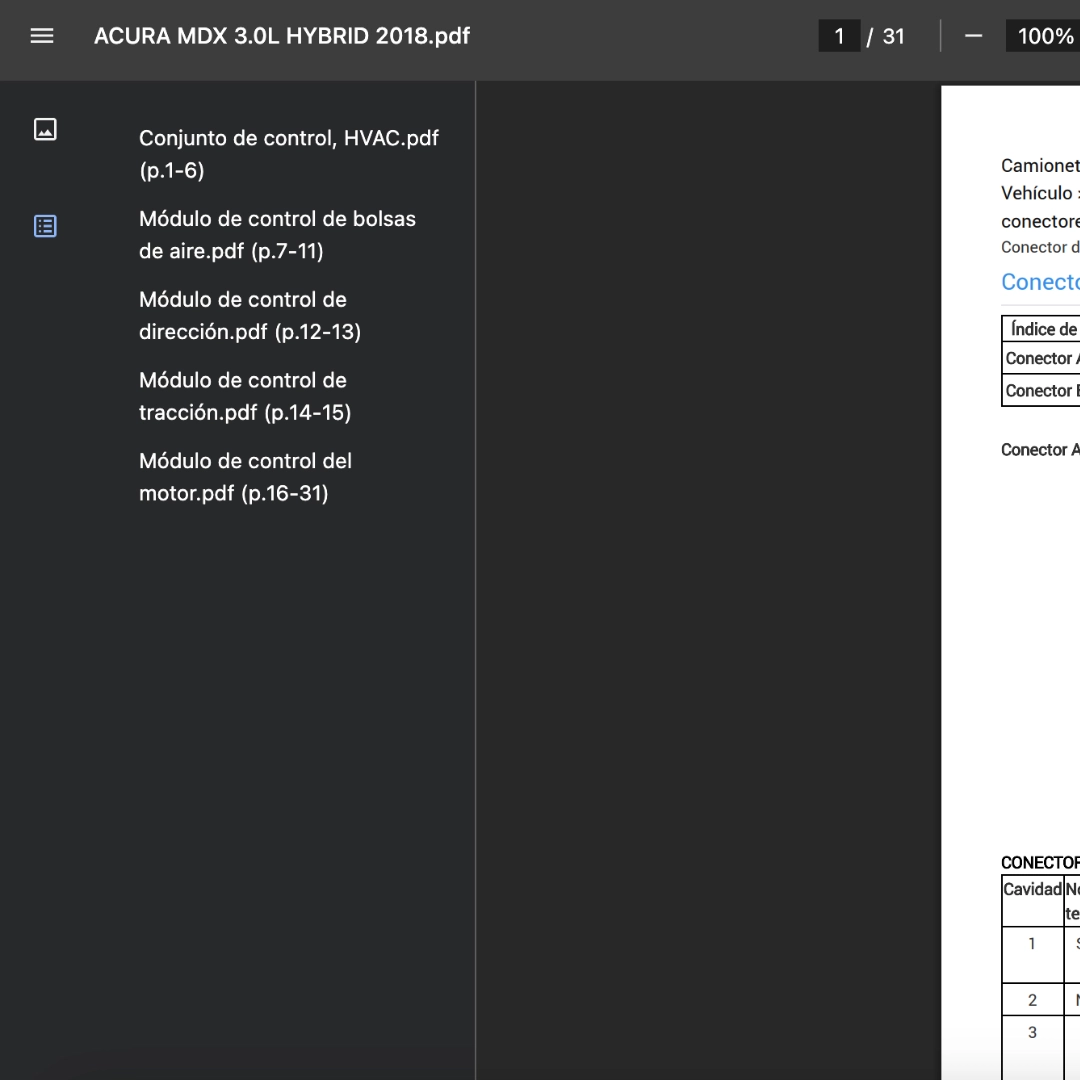Select Módulo de control del motor bookmark
Screen dimensions: 1080x1080
coord(245,477)
